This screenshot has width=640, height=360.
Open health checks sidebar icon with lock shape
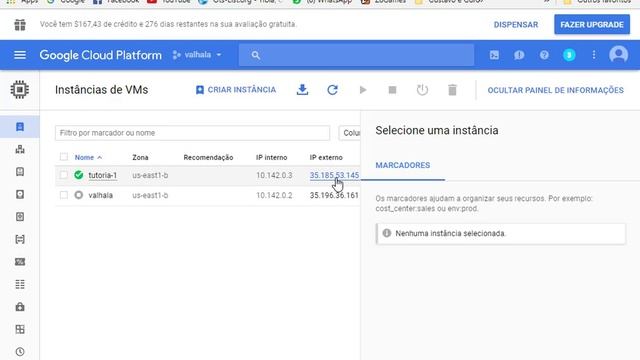click(20, 307)
